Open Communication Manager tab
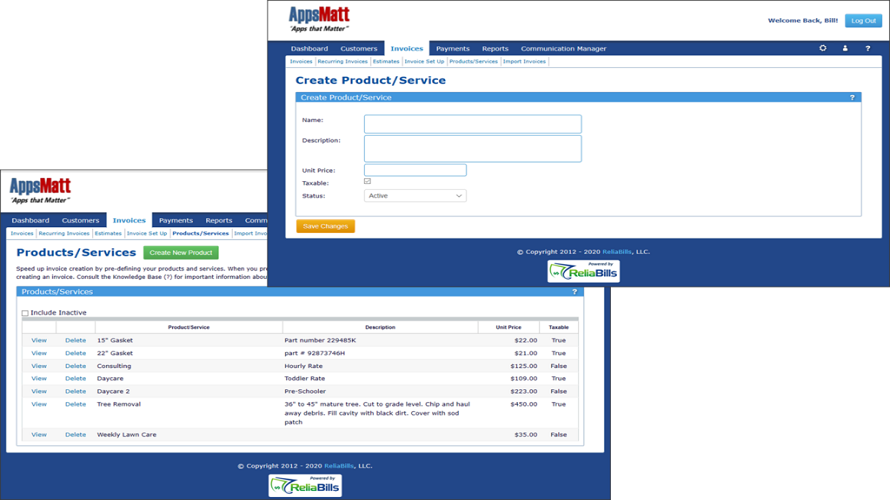Screen dimensions: 890x500 [x=564, y=49]
